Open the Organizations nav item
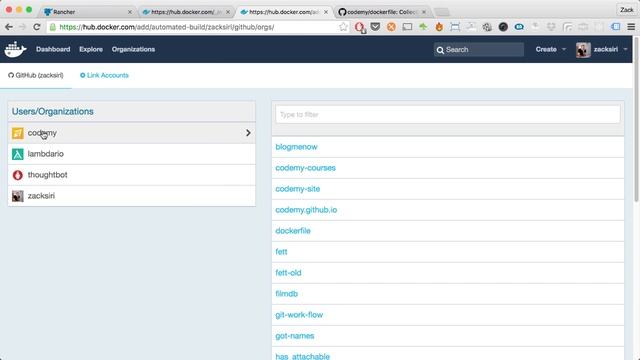The height and width of the screenshot is (360, 640). 133,49
